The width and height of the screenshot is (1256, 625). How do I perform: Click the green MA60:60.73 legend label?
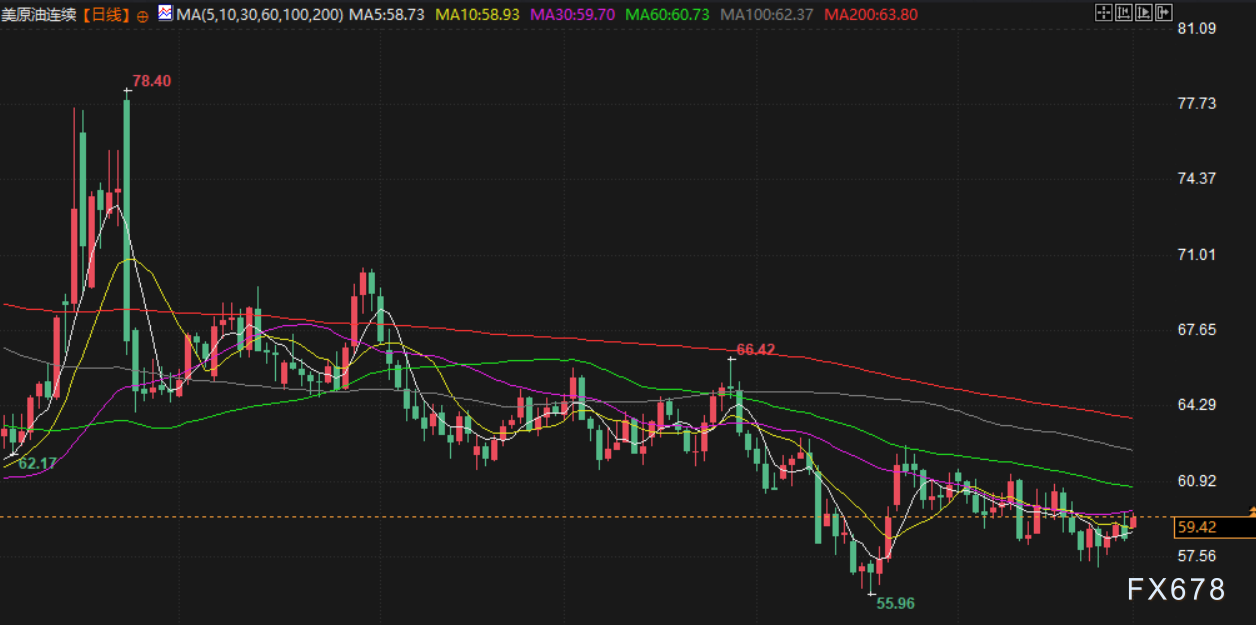coord(668,15)
